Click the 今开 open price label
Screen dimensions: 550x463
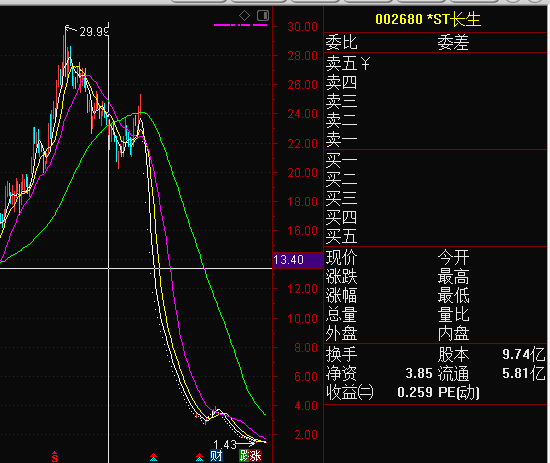(453, 258)
